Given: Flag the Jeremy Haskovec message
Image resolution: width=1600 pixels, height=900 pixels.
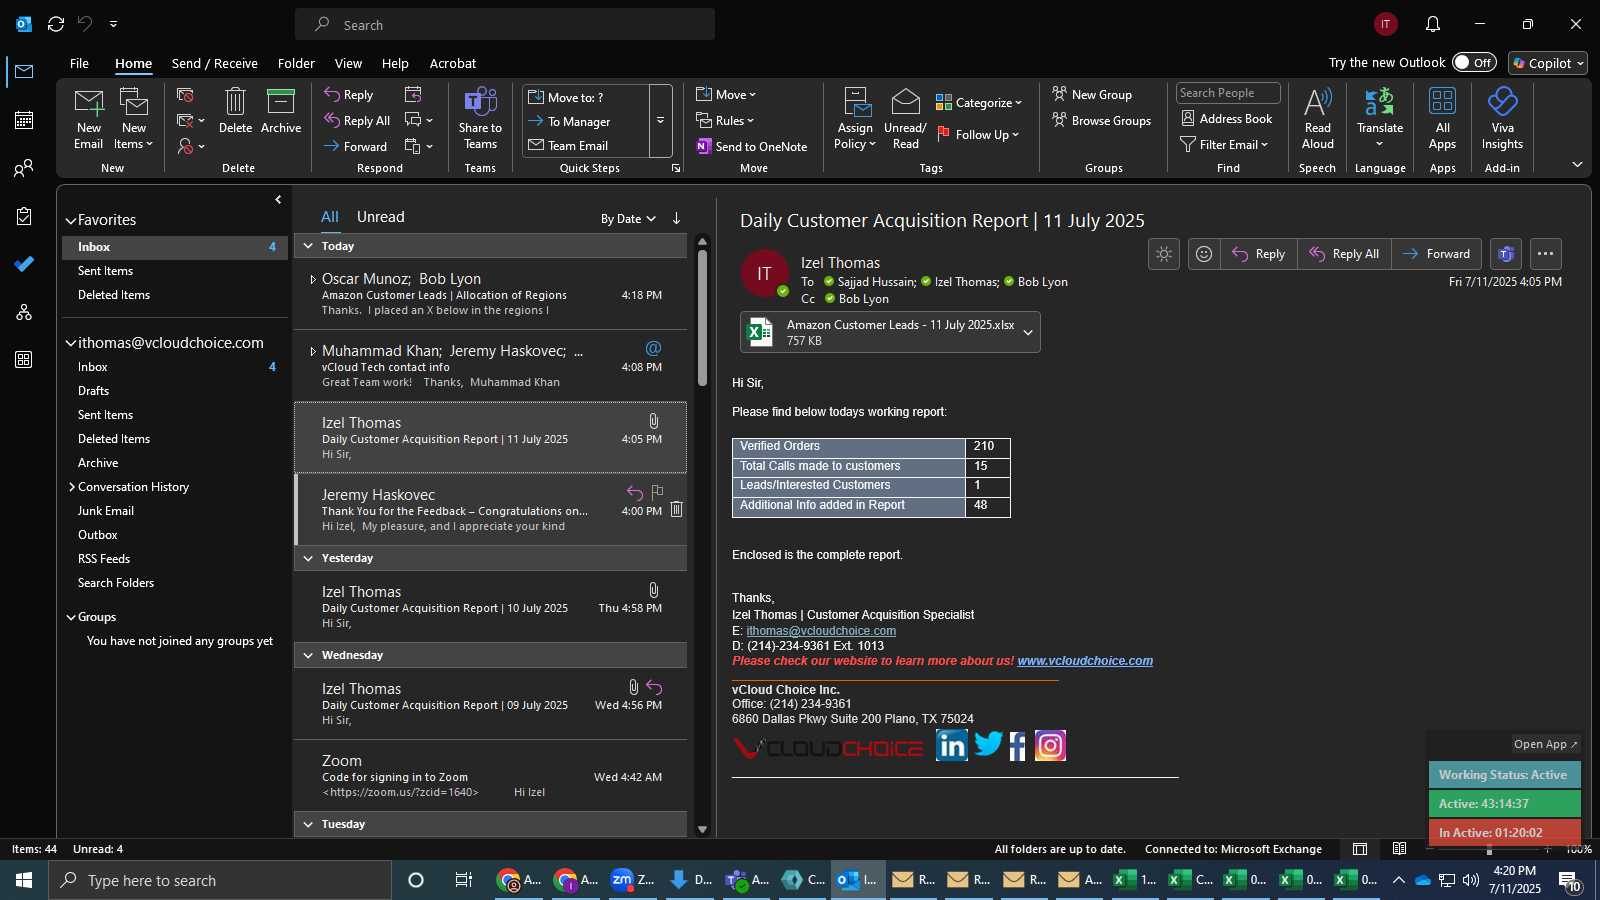Looking at the screenshot, I should coord(657,492).
